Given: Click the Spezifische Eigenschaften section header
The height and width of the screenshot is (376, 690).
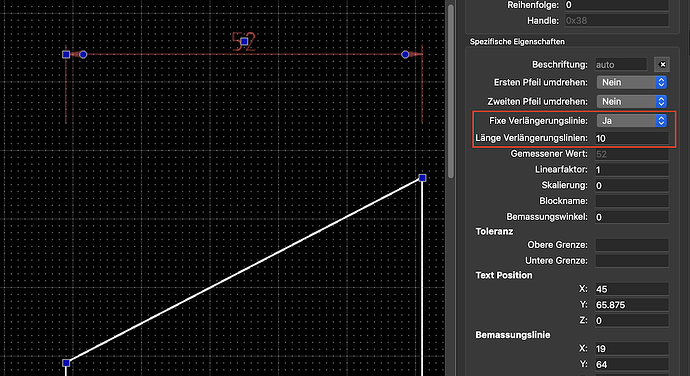Looking at the screenshot, I should [517, 42].
